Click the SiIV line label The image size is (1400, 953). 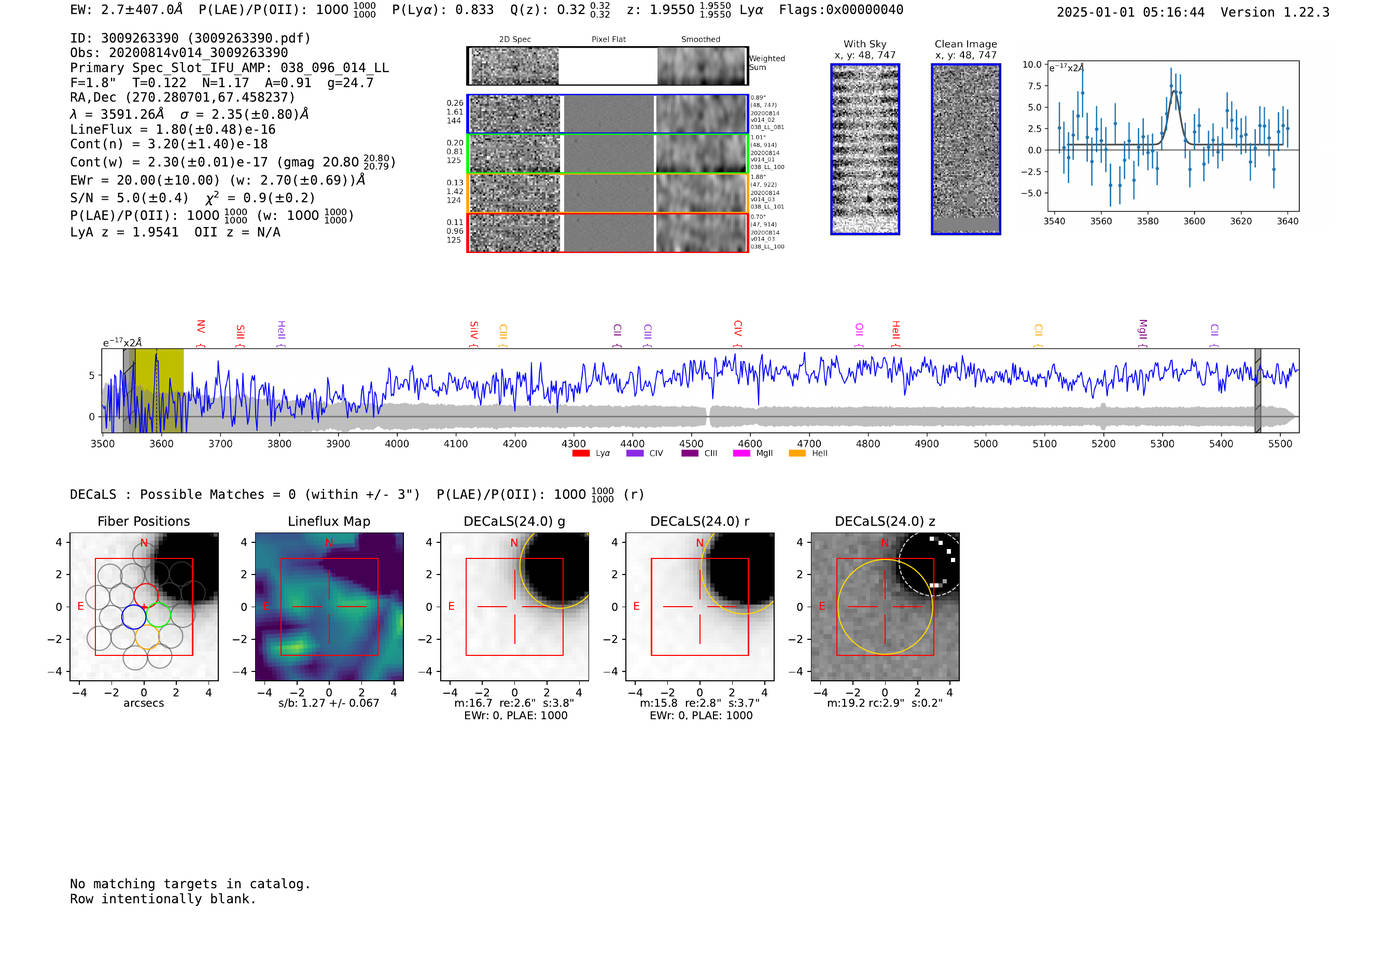pyautogui.click(x=474, y=331)
